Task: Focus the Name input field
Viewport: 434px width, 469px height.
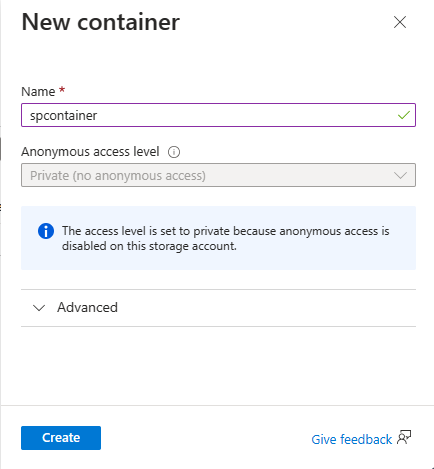Action: coord(218,115)
